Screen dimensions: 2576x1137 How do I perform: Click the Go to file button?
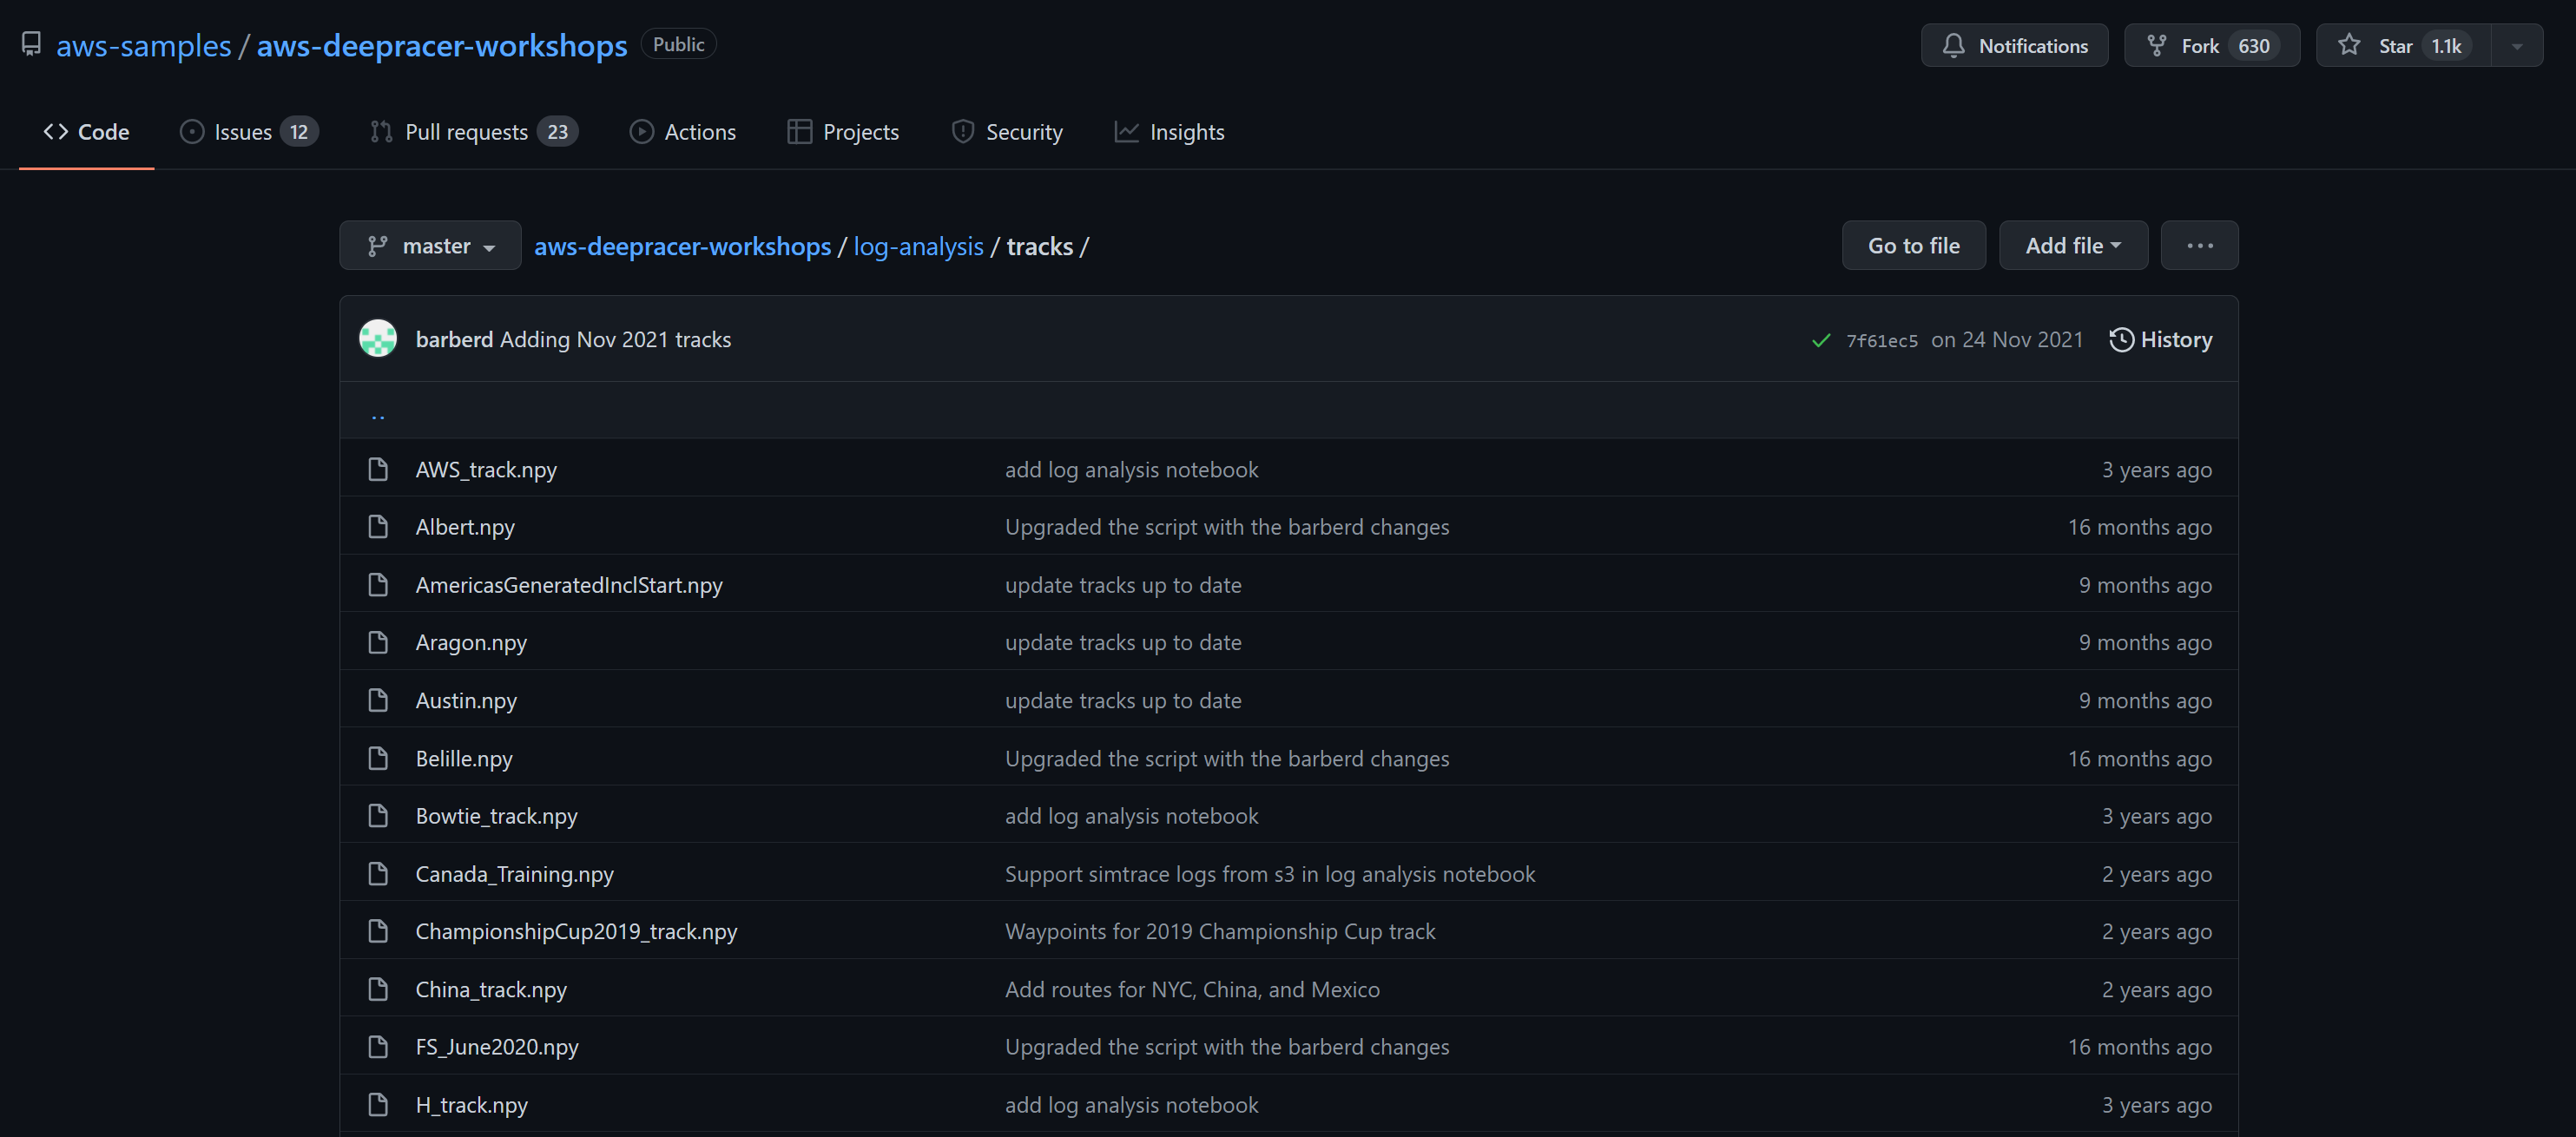point(1914,246)
